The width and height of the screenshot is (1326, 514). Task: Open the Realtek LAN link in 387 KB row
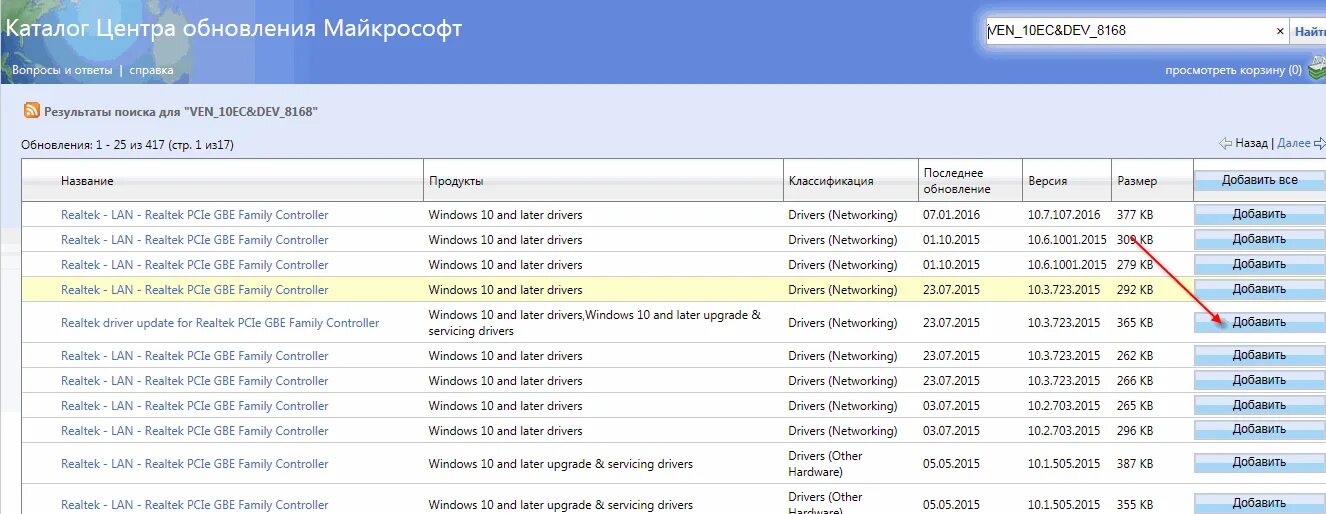194,464
